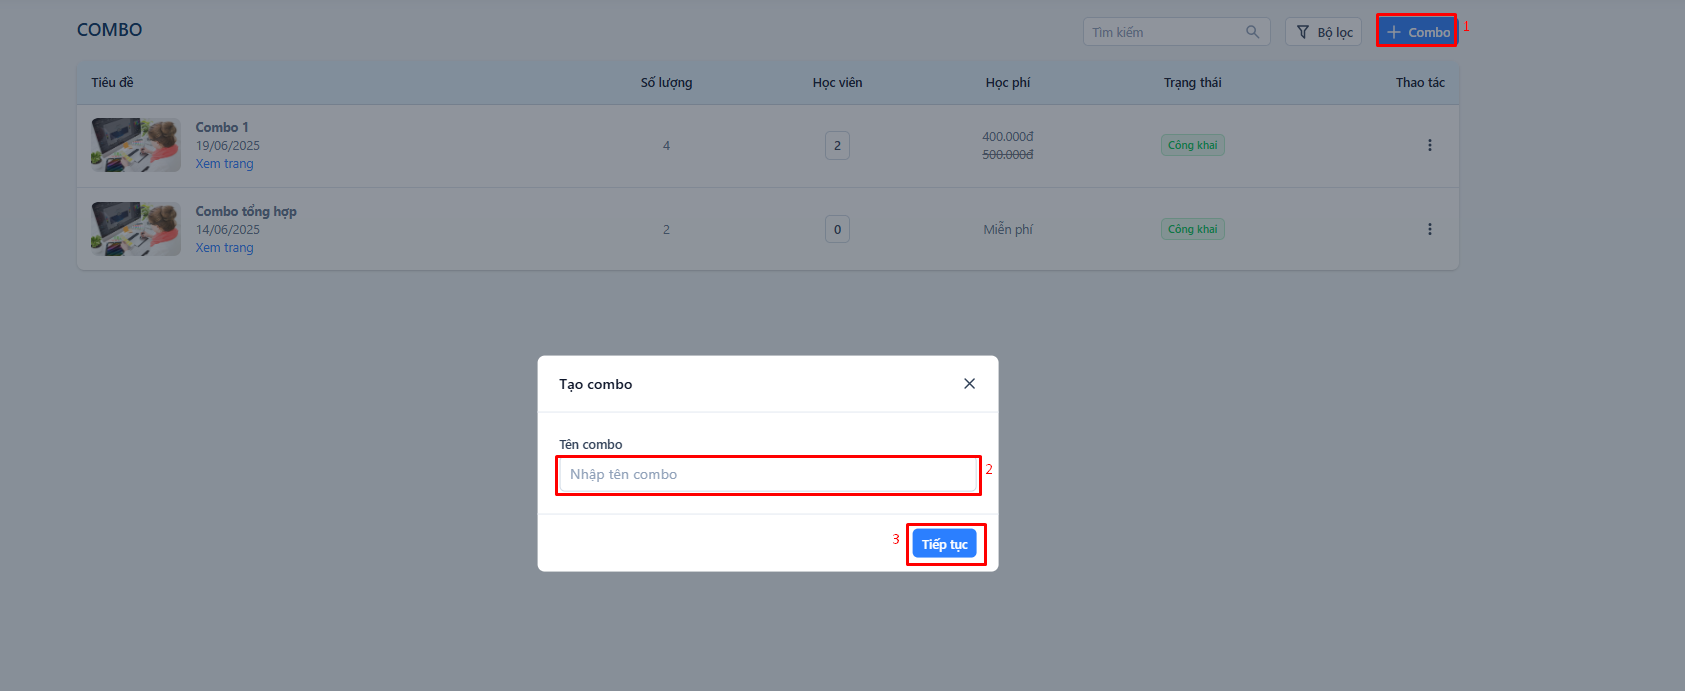Image resolution: width=1685 pixels, height=691 pixels.
Task: Click the Trạng thái column header
Action: pos(1193,82)
